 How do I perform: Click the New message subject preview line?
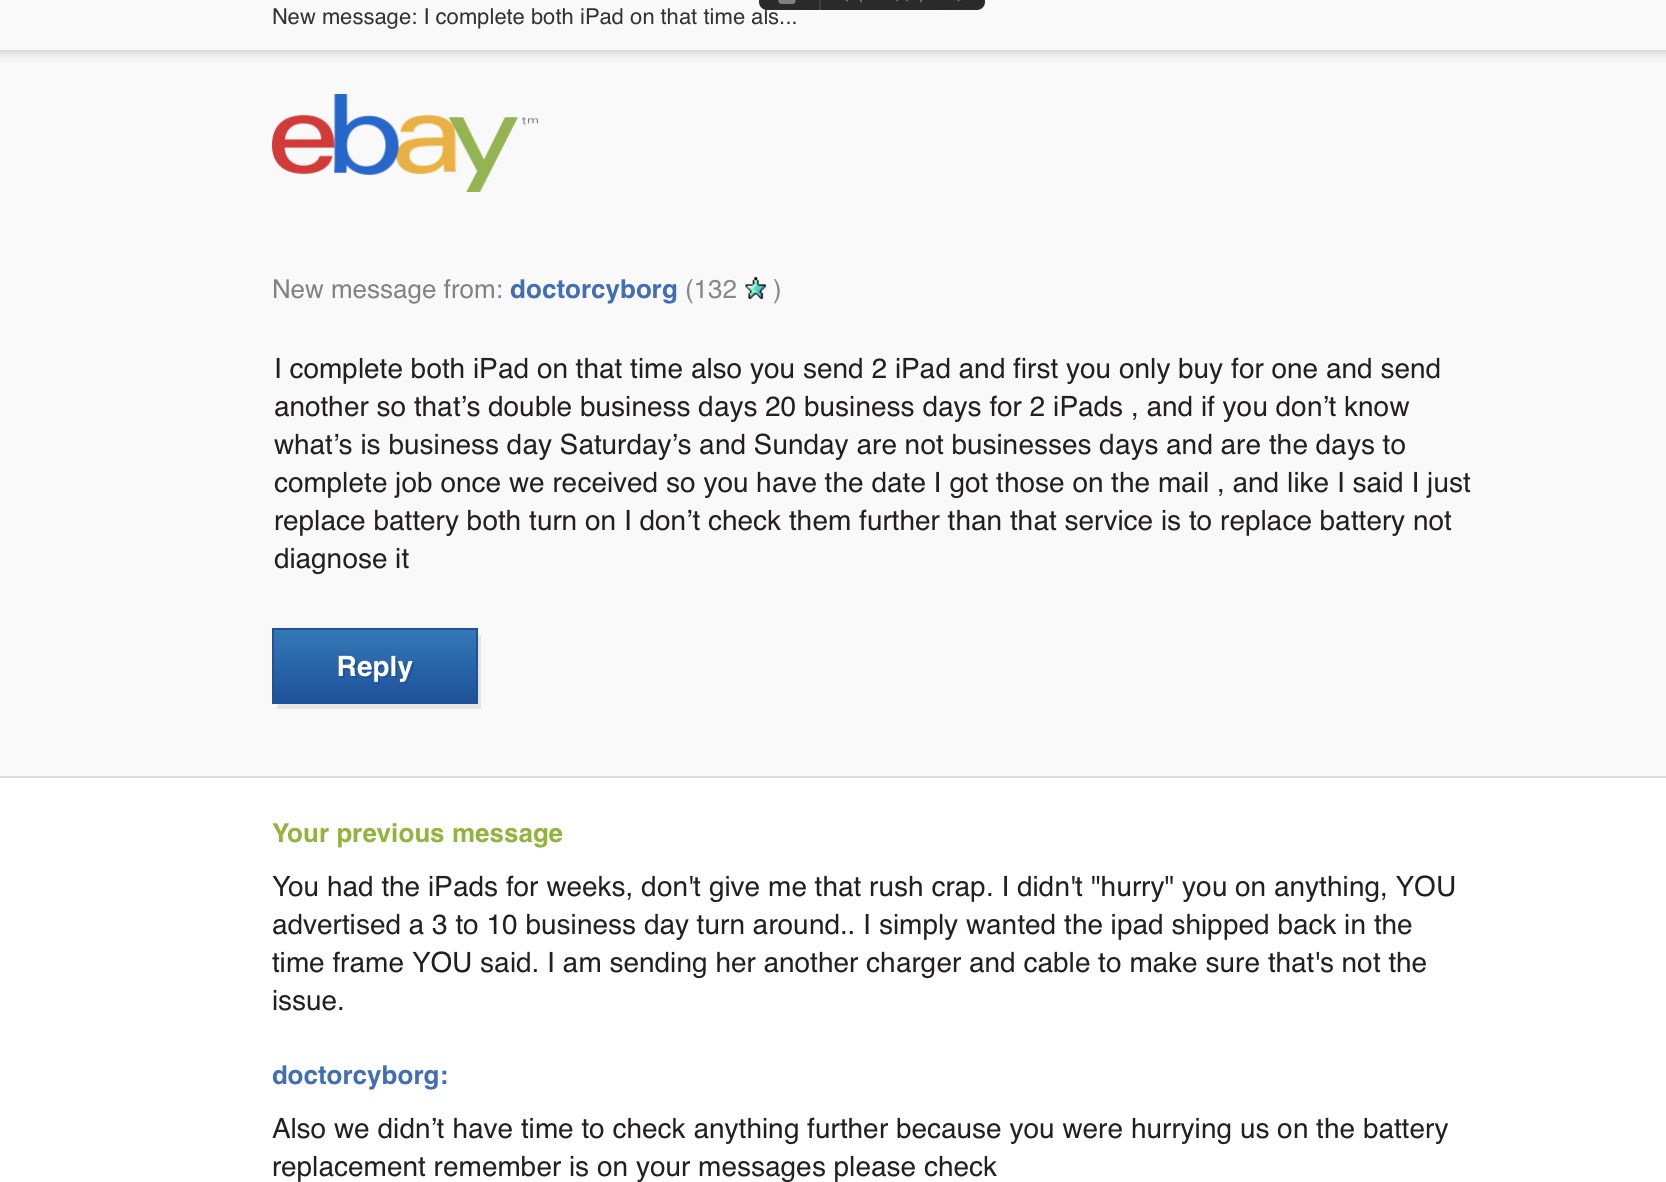[534, 16]
